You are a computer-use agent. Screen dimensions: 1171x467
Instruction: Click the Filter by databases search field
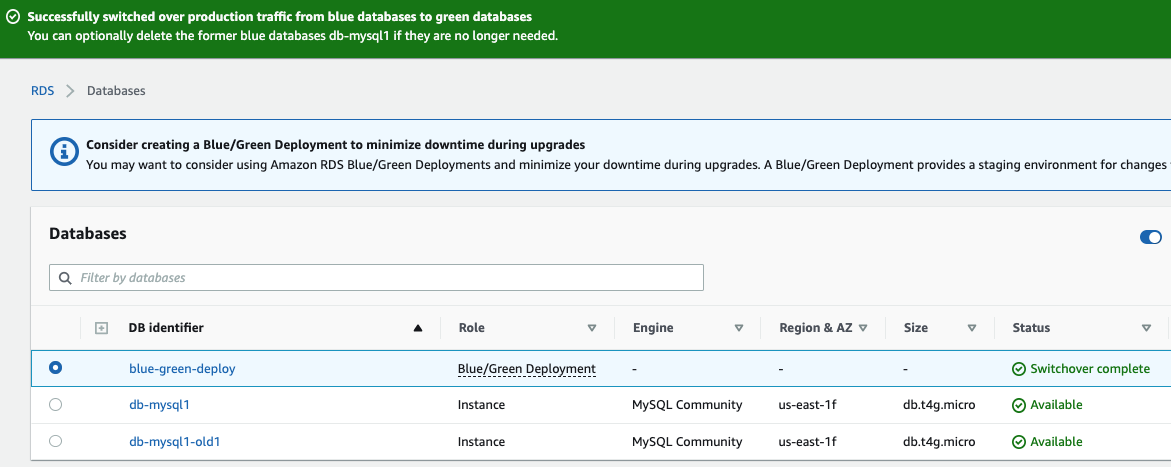(380, 277)
